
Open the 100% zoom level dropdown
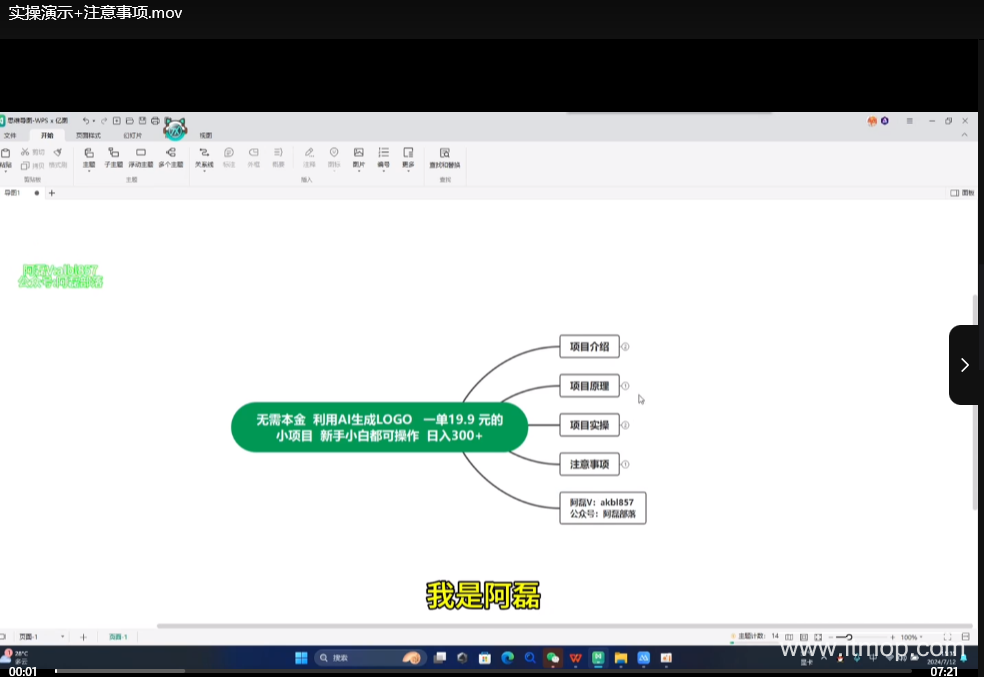pyautogui.click(x=911, y=637)
